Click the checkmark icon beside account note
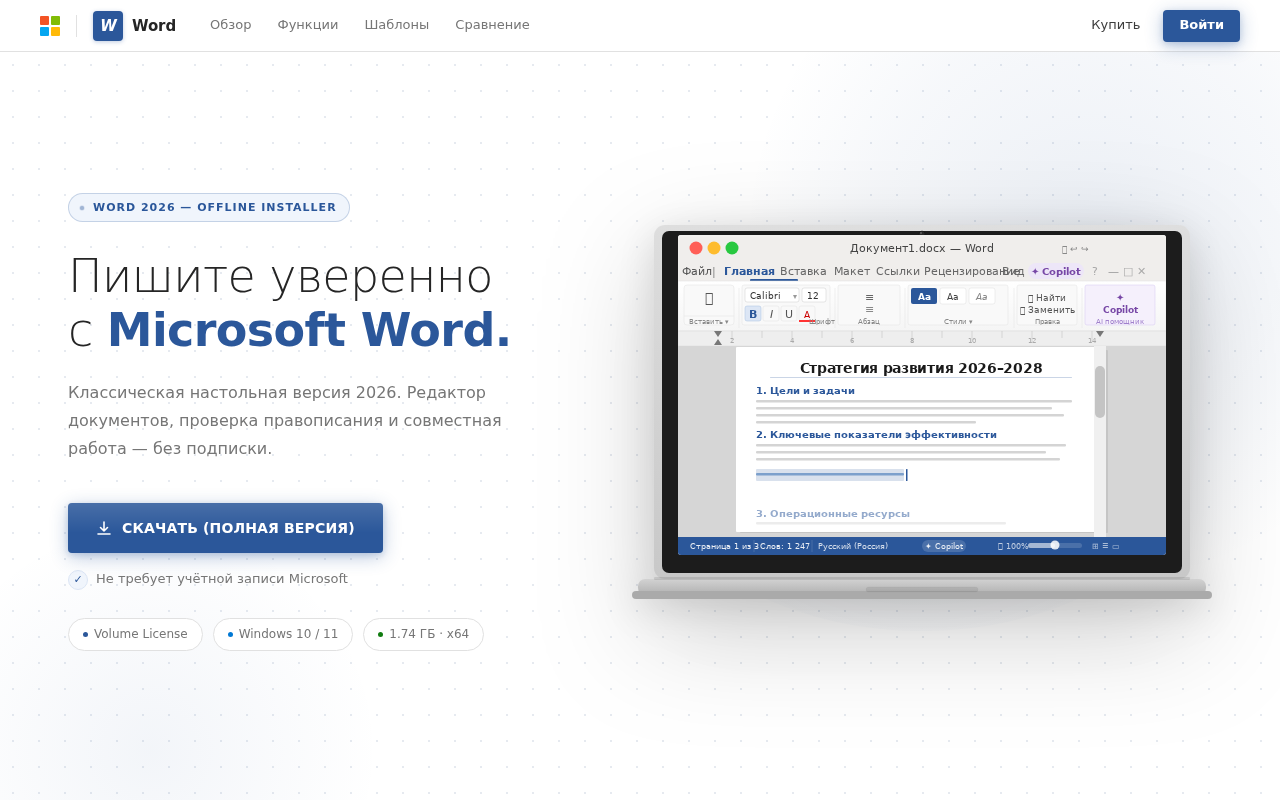1280x800 pixels. click(x=78, y=580)
